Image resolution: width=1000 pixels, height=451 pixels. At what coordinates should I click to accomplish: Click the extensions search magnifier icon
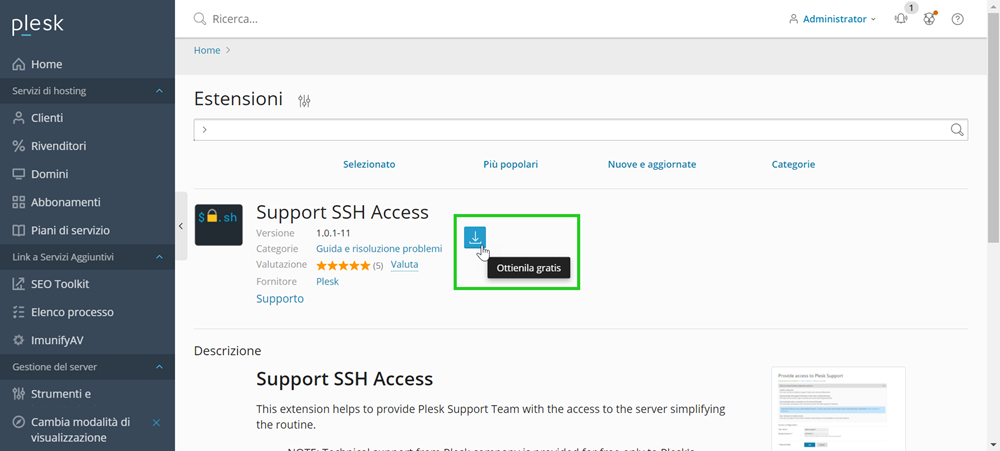point(957,129)
